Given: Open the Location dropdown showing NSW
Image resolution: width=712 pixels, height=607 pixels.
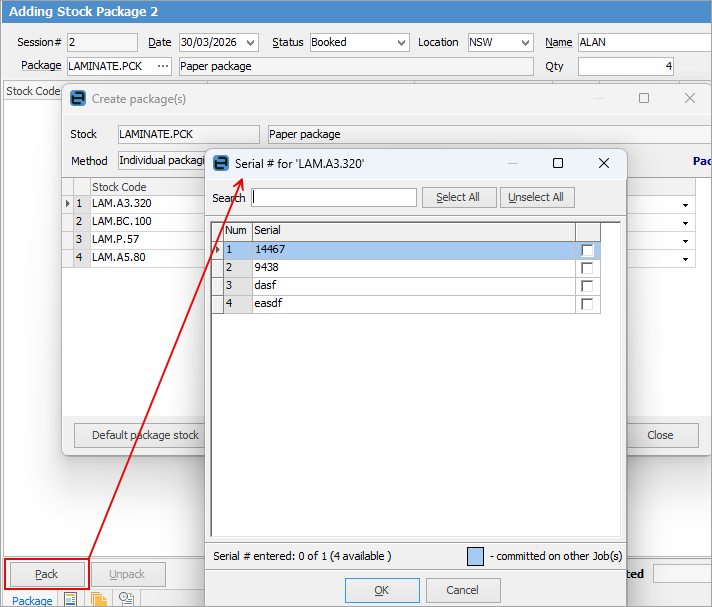Looking at the screenshot, I should (x=525, y=43).
